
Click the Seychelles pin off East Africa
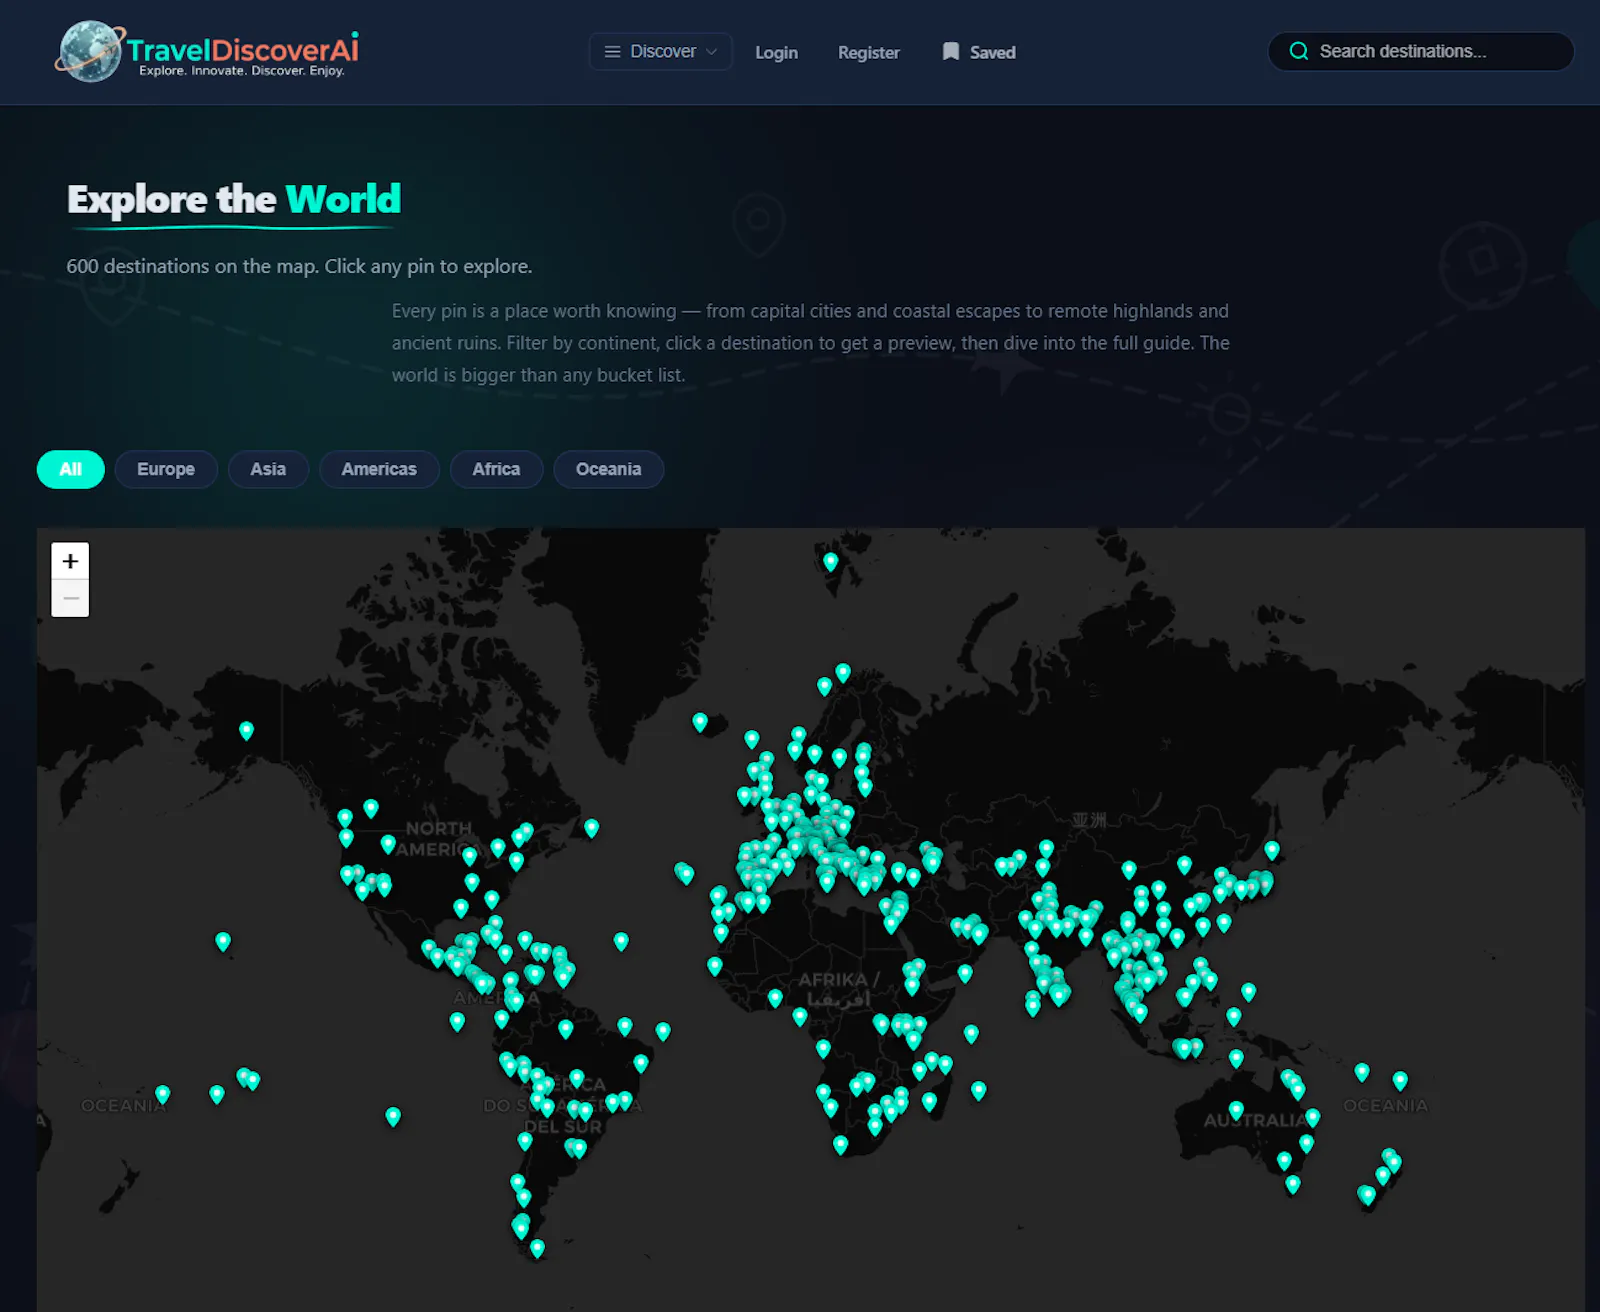(971, 1033)
